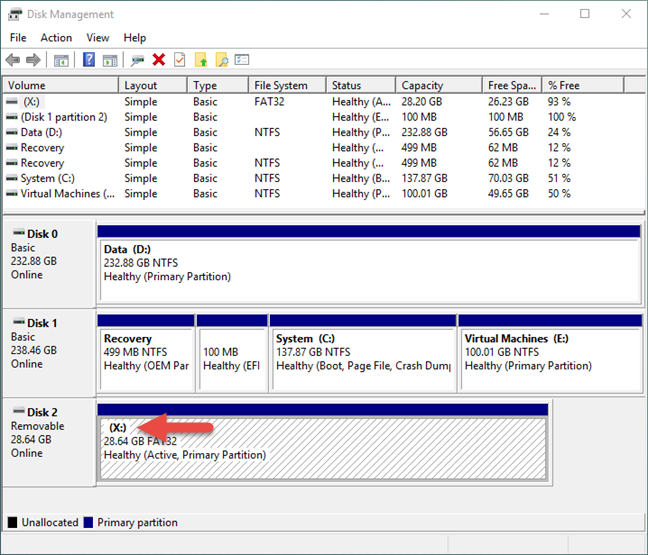Open Properties via checkmark page icon
Image resolution: width=648 pixels, height=555 pixels.
(x=179, y=60)
